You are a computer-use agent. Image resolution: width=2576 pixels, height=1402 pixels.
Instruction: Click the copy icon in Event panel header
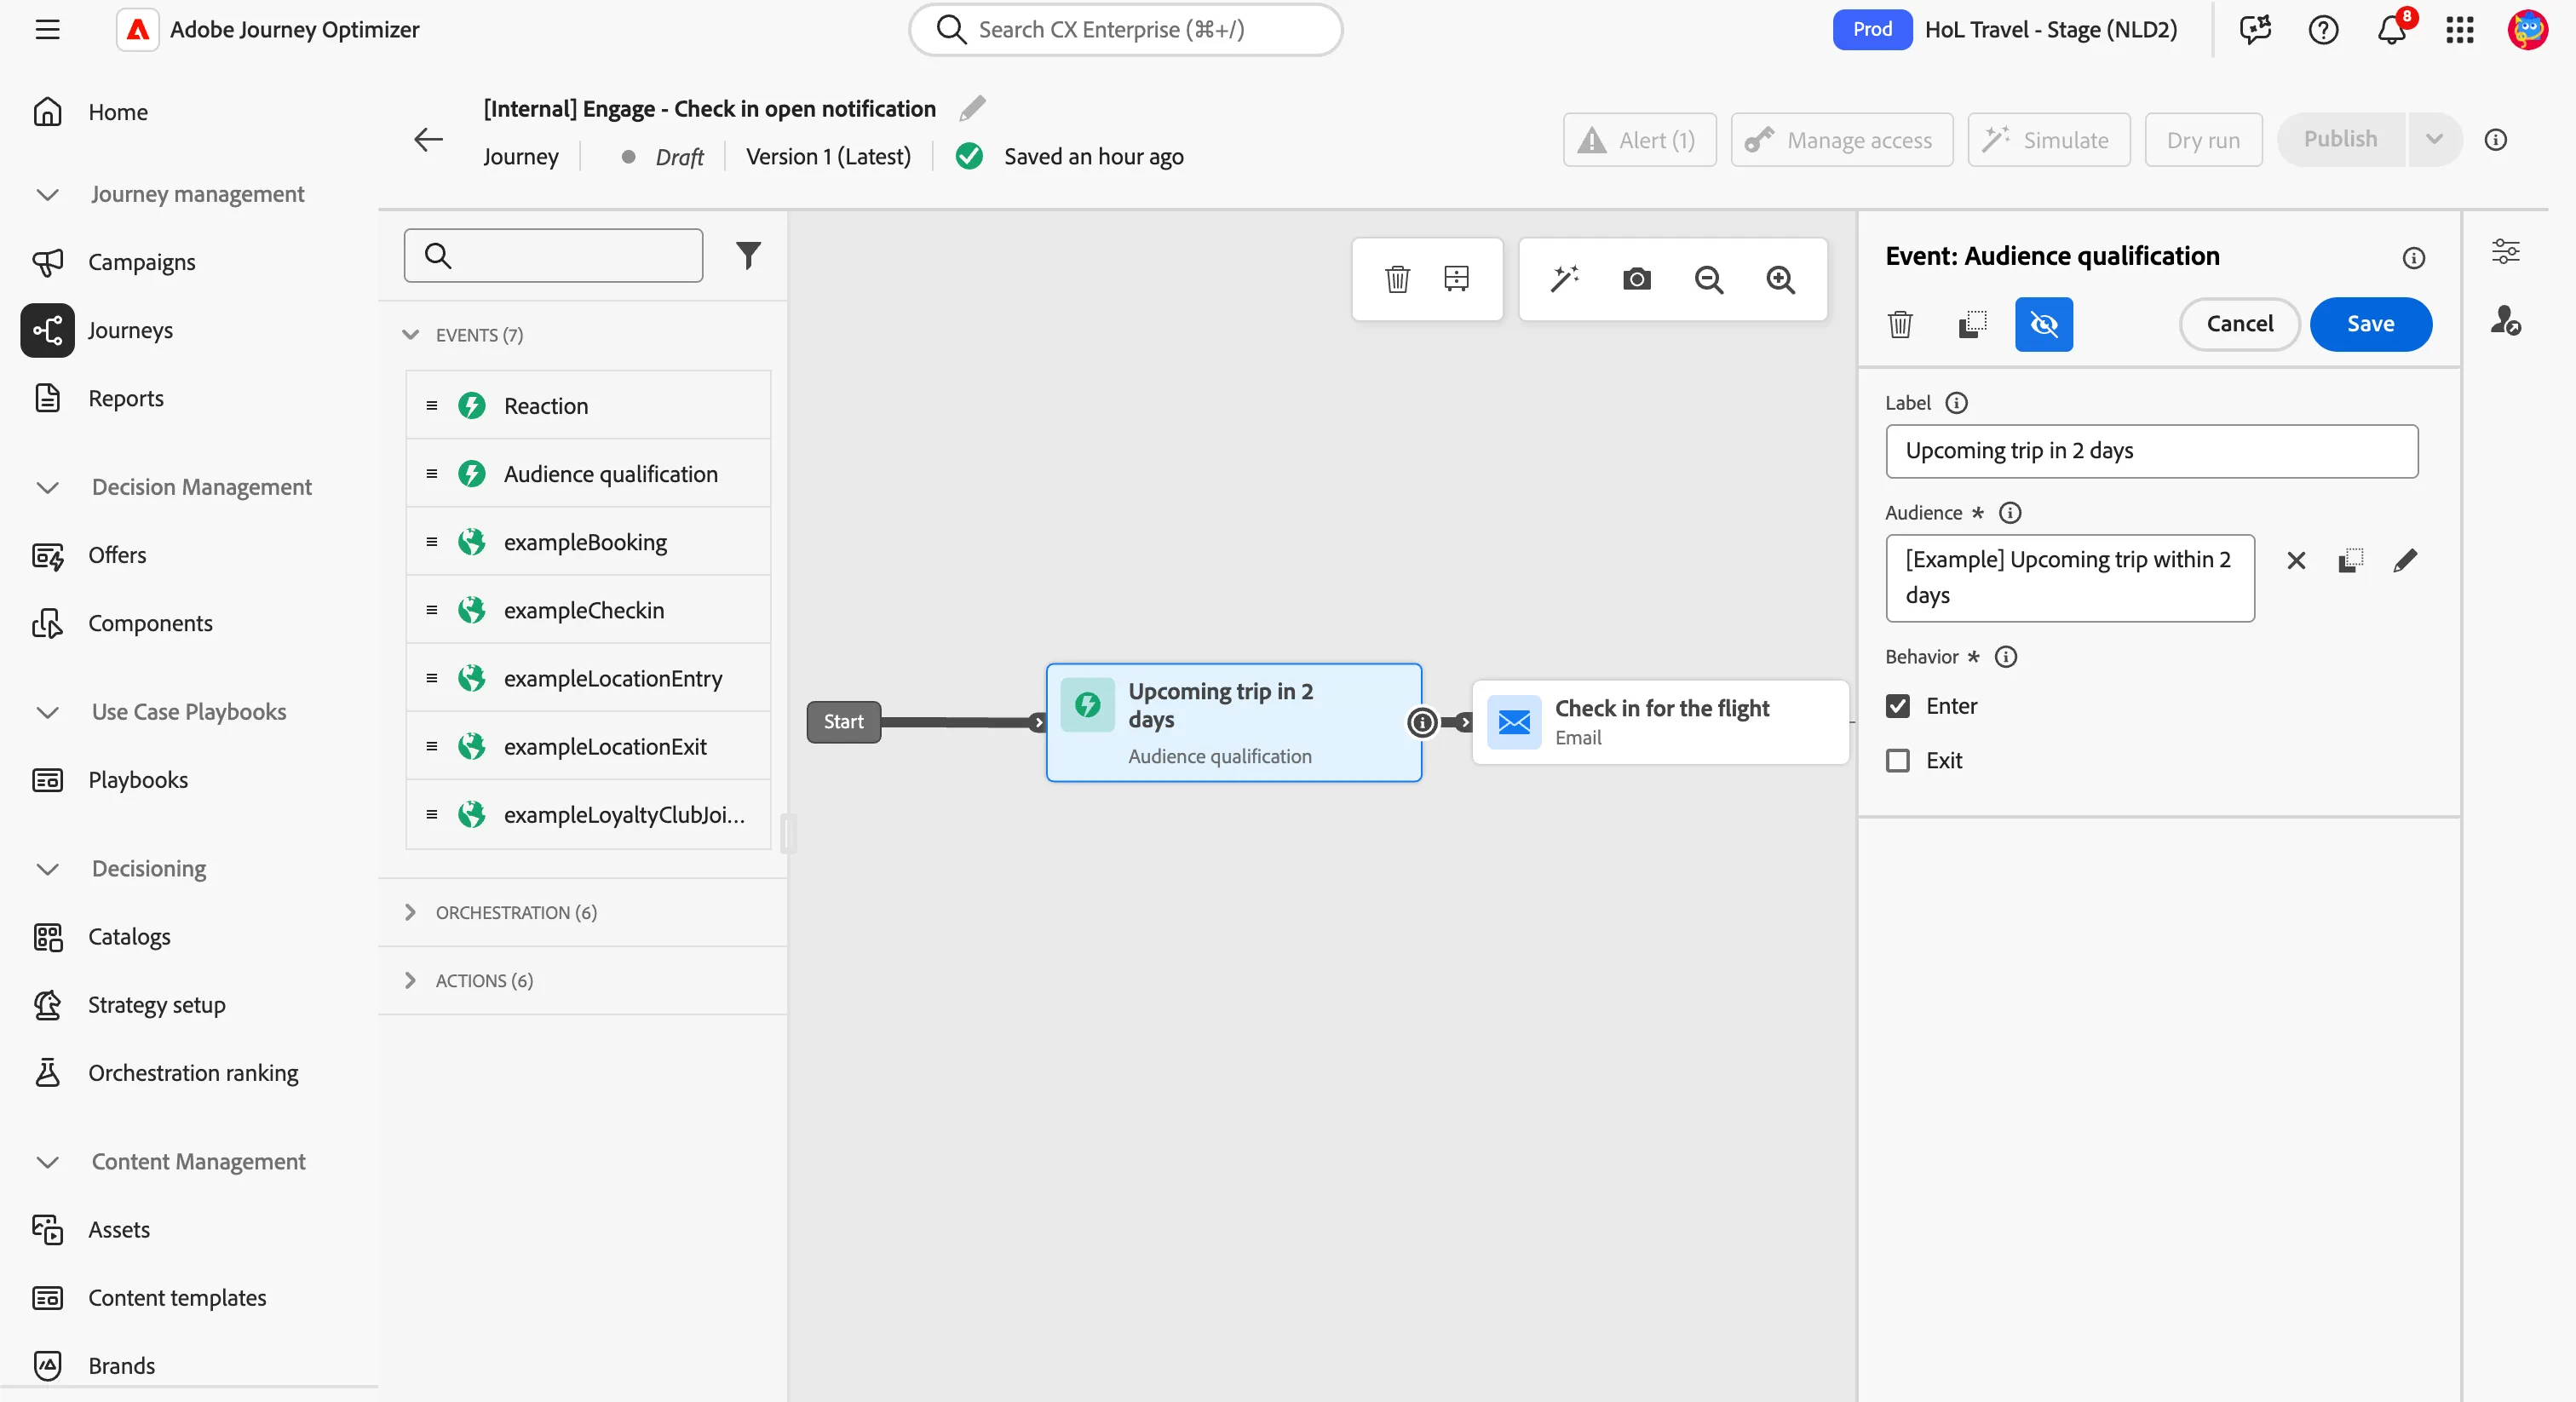[1972, 324]
